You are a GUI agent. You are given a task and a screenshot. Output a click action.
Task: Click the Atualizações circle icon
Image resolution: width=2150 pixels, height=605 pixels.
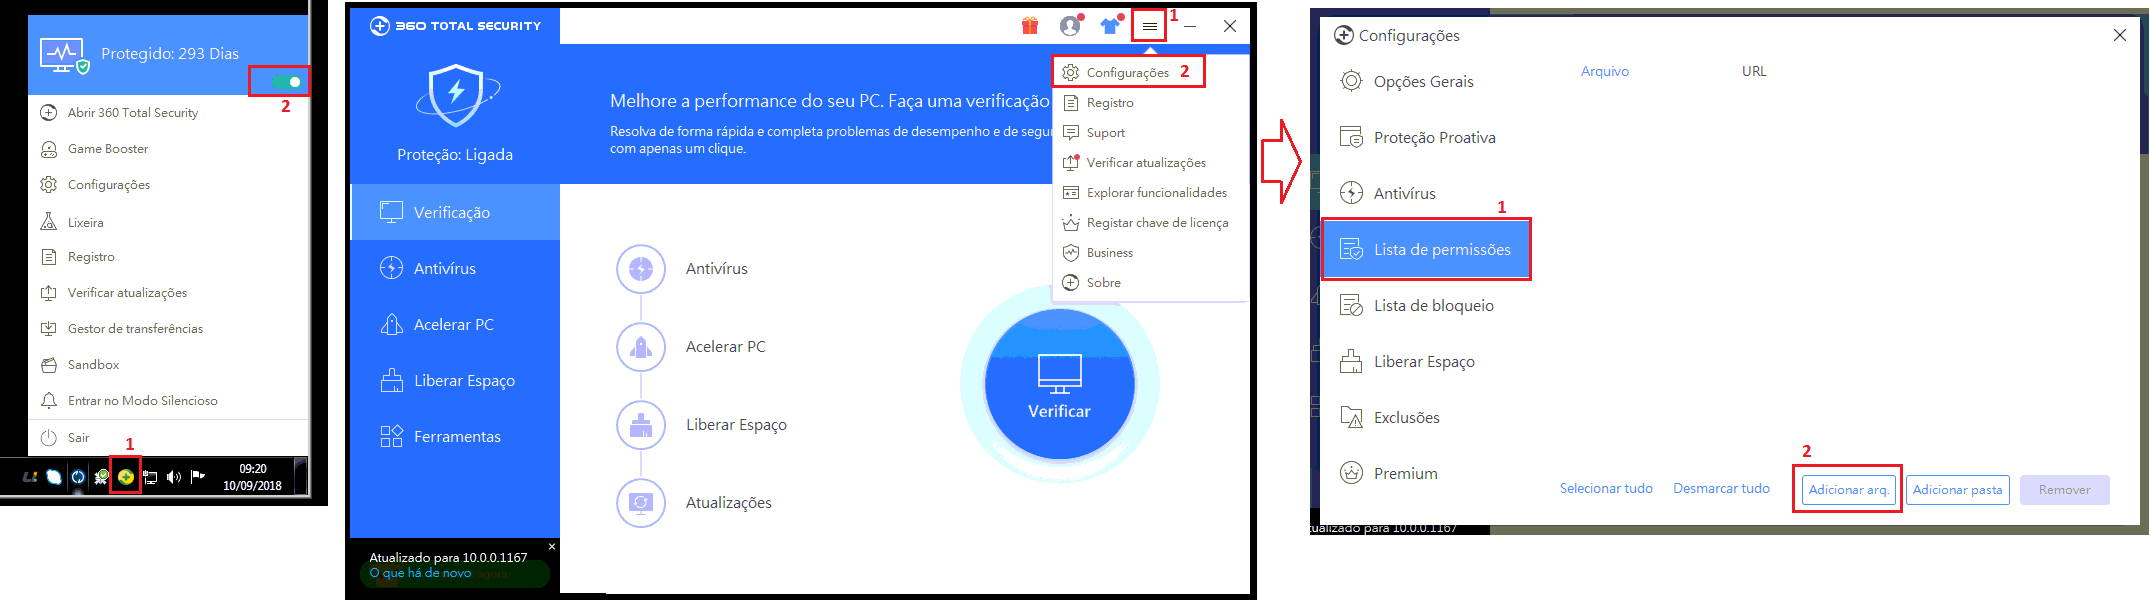641,503
